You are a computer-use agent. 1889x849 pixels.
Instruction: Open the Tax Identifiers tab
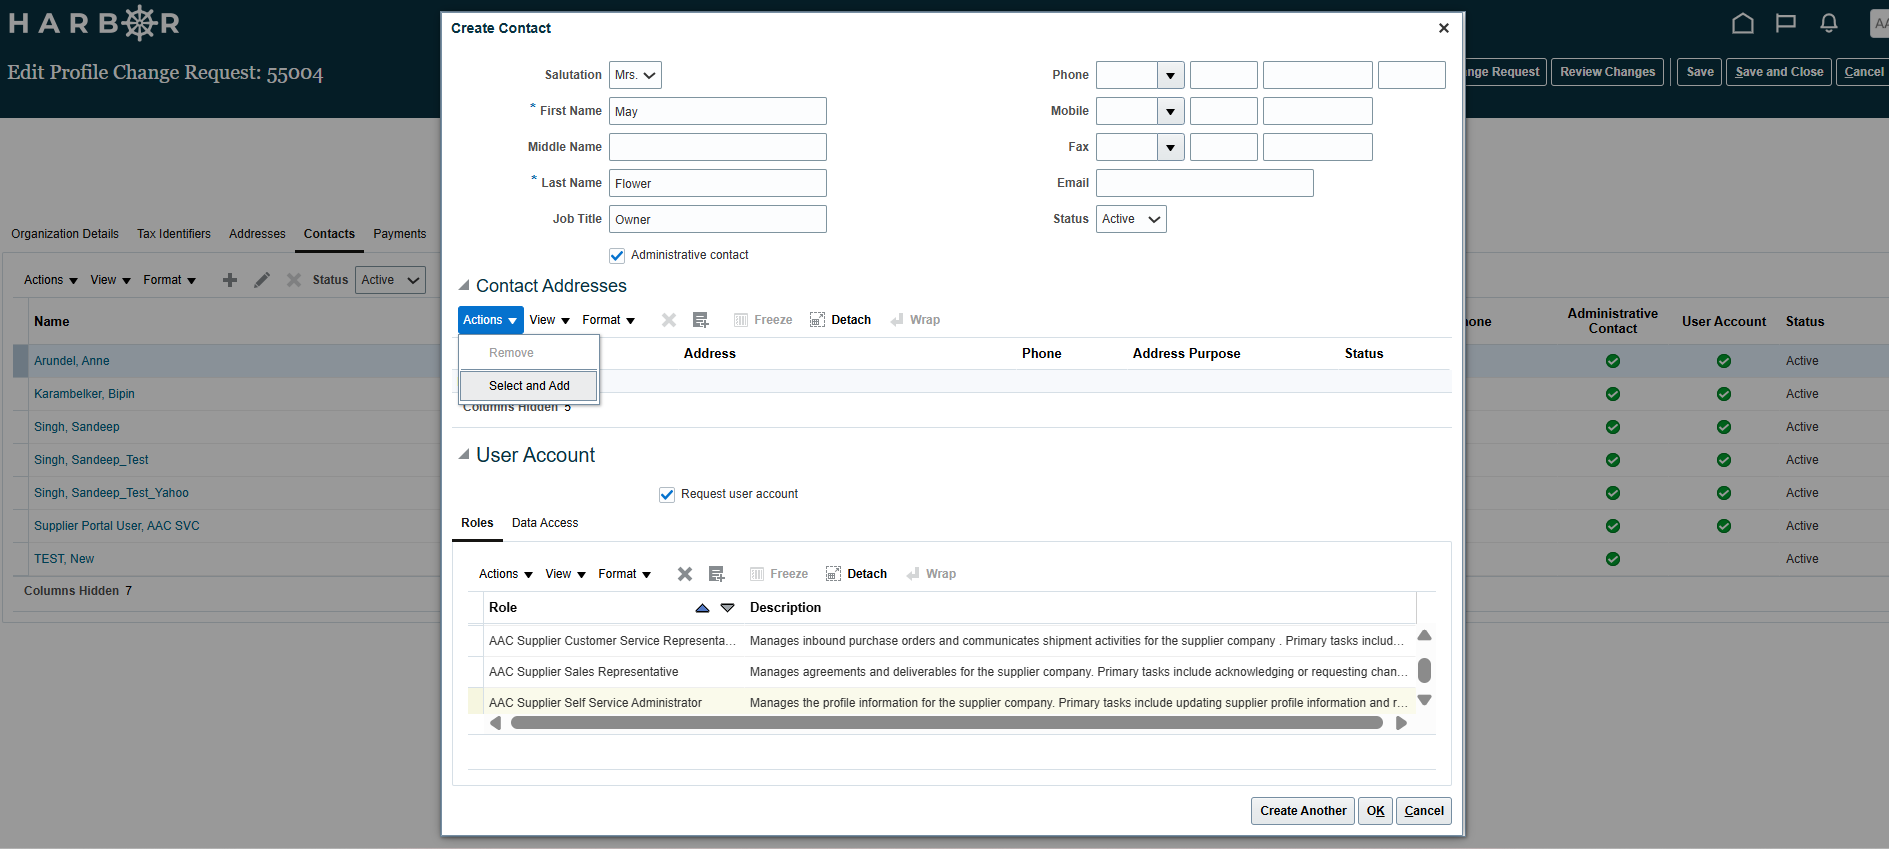(174, 234)
